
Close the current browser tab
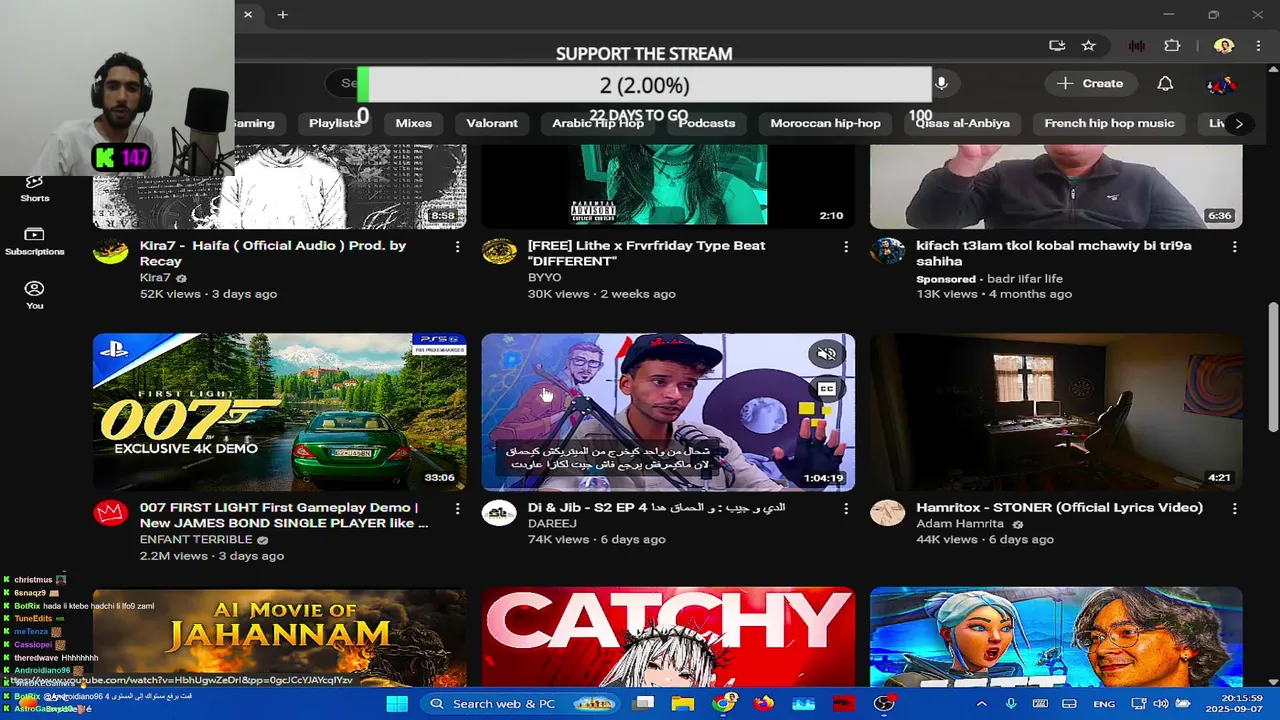[248, 14]
